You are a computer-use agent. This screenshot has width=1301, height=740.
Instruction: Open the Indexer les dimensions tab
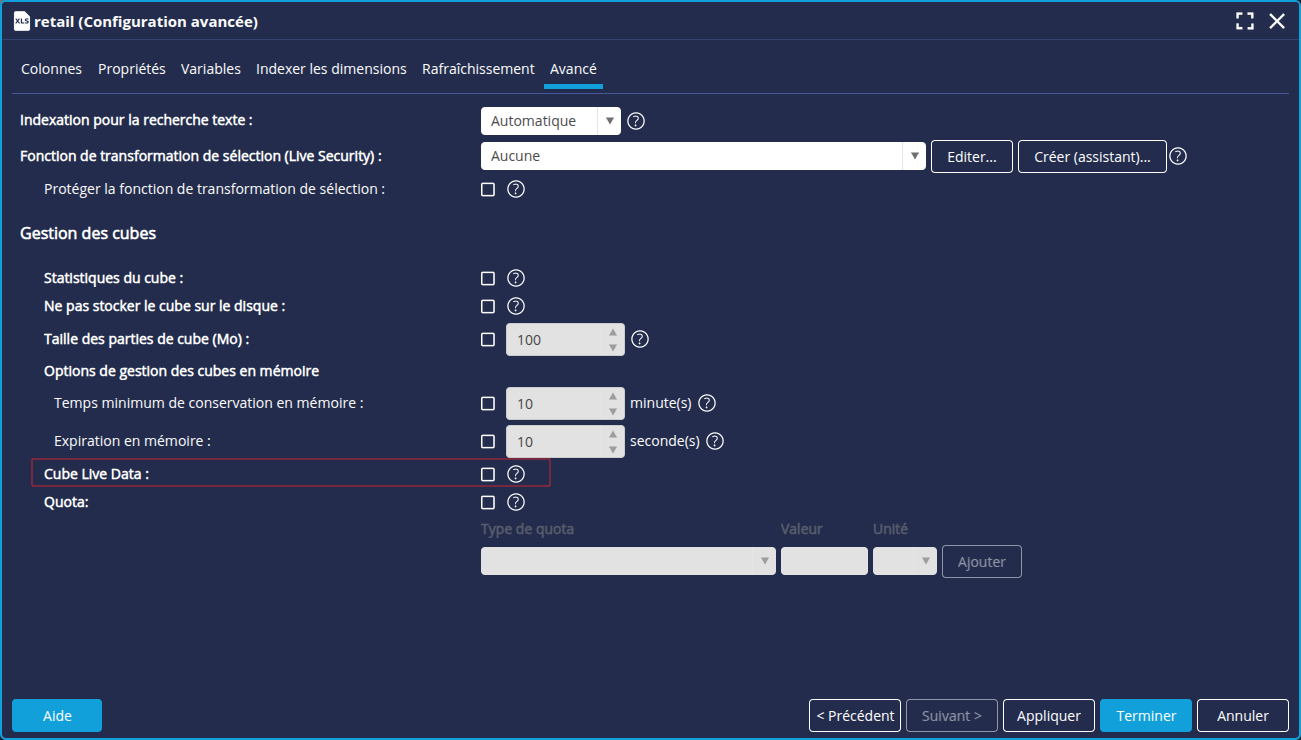click(x=331, y=69)
